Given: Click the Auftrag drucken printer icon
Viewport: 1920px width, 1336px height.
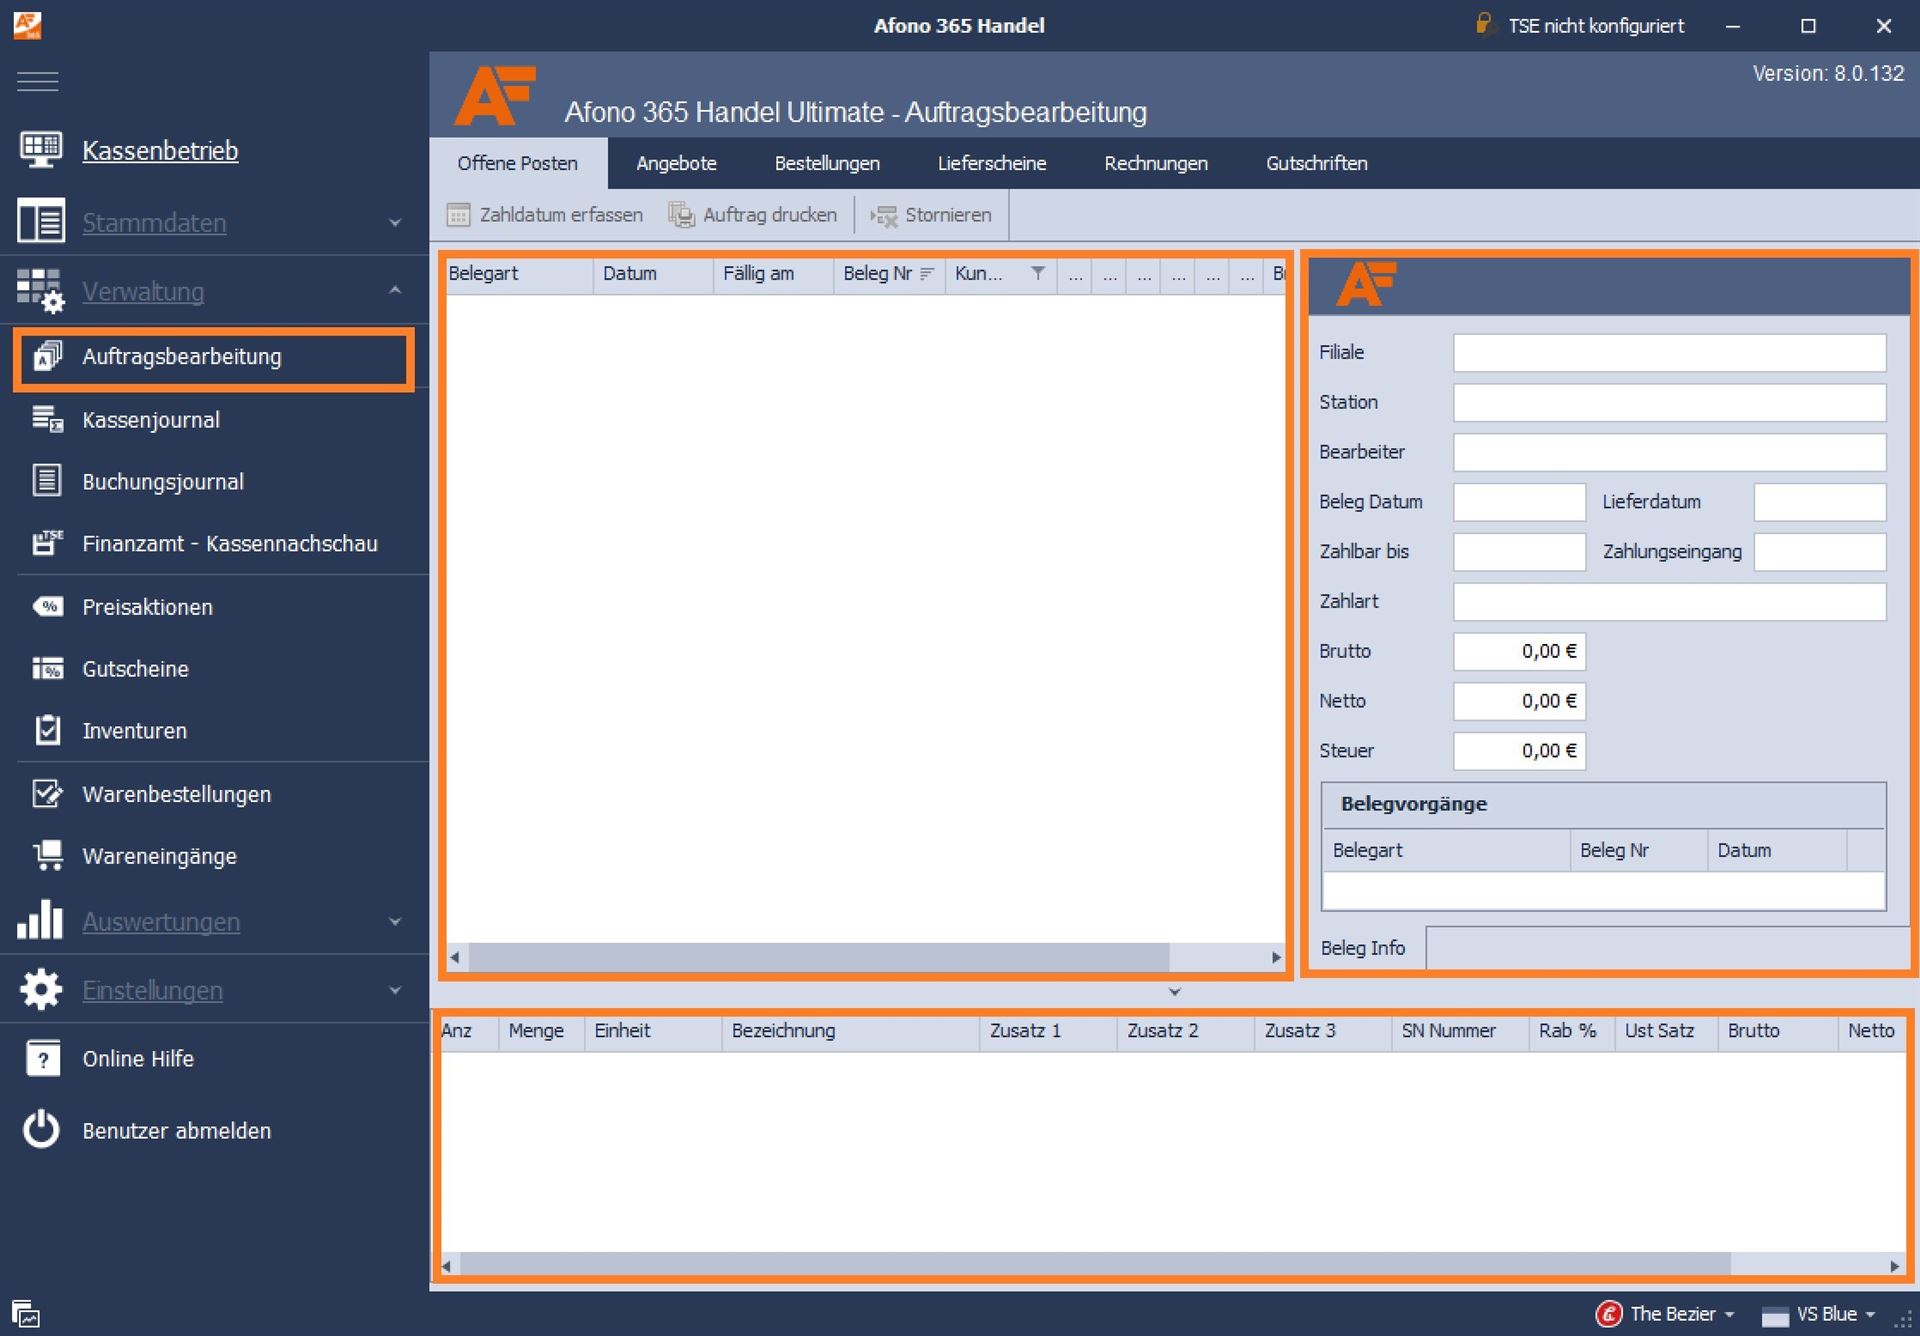Looking at the screenshot, I should point(681,215).
